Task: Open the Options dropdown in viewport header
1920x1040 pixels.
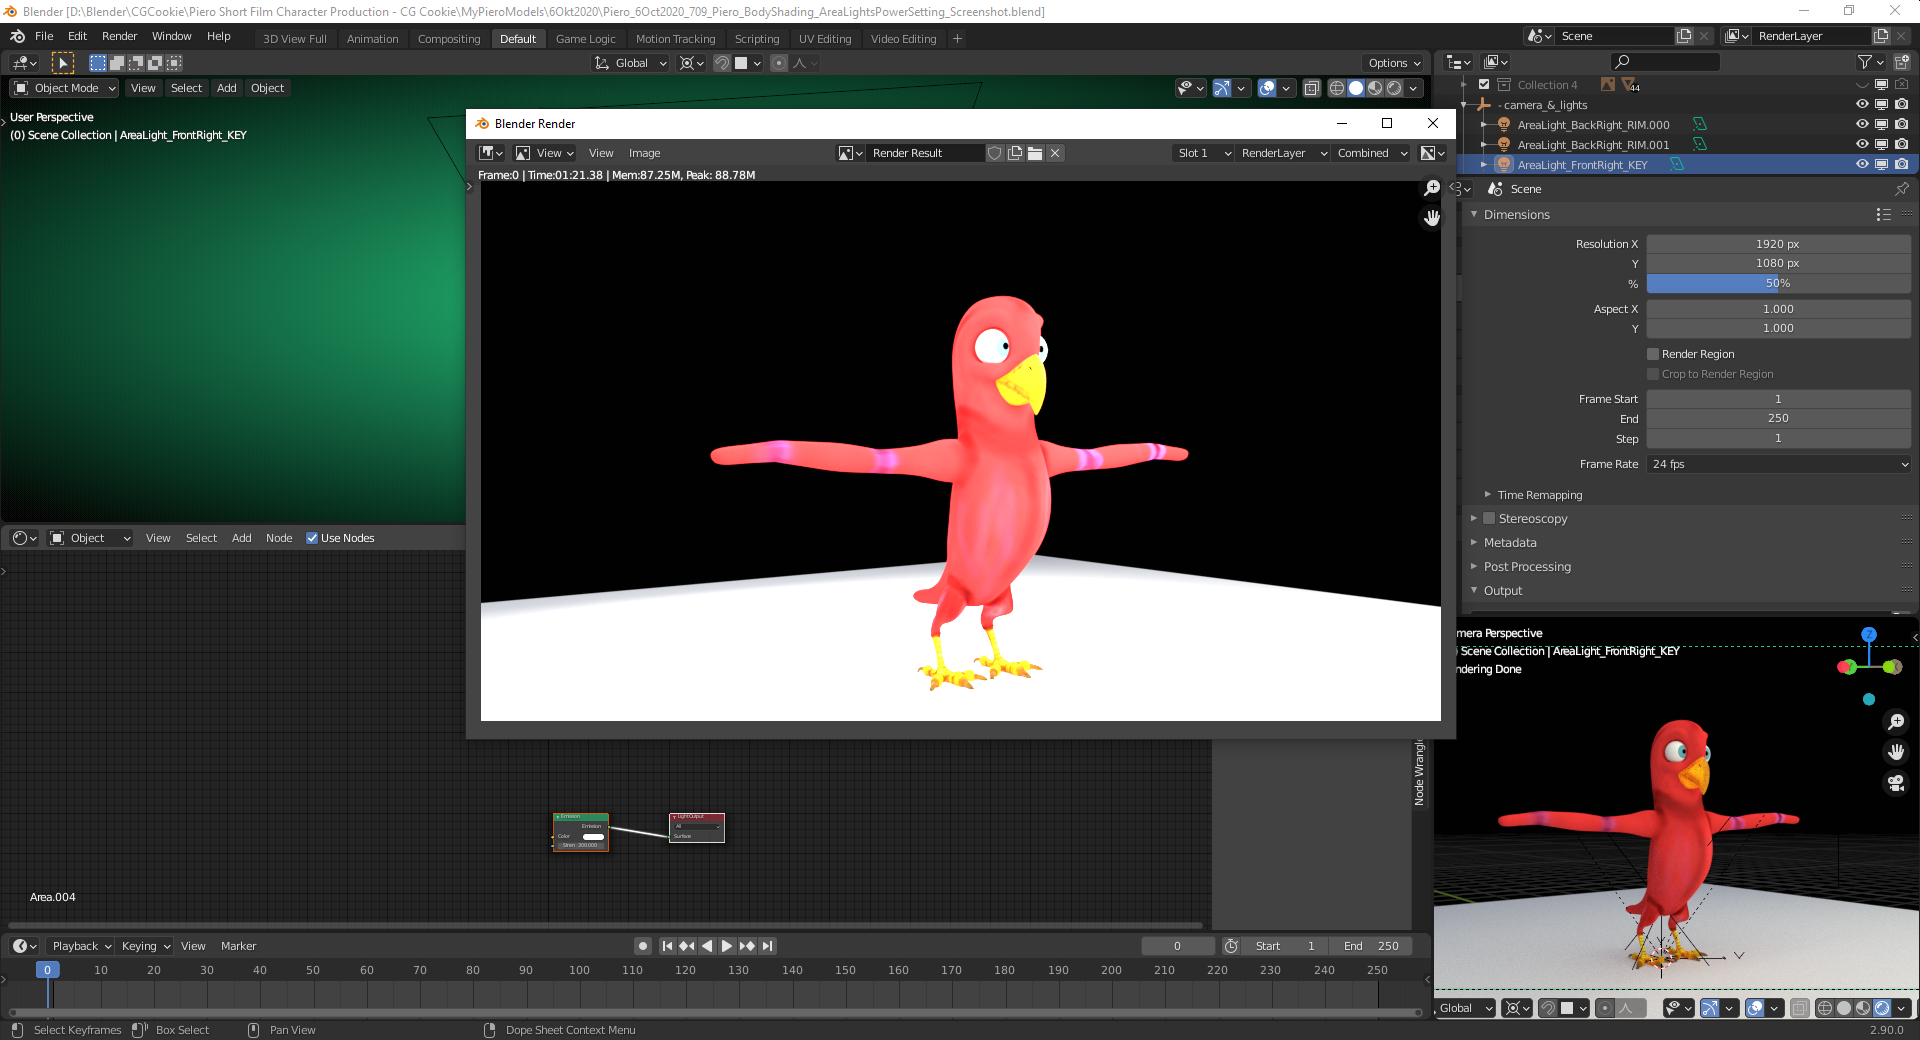Action: (1394, 63)
